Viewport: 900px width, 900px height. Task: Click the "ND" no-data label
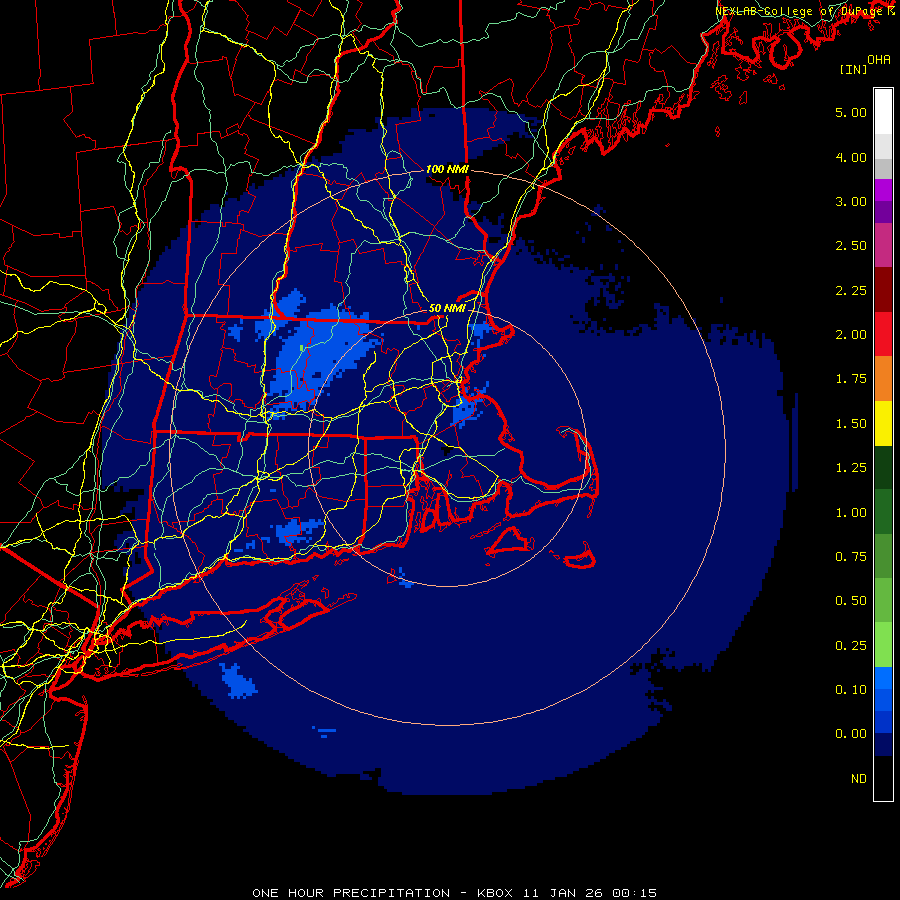click(x=859, y=779)
